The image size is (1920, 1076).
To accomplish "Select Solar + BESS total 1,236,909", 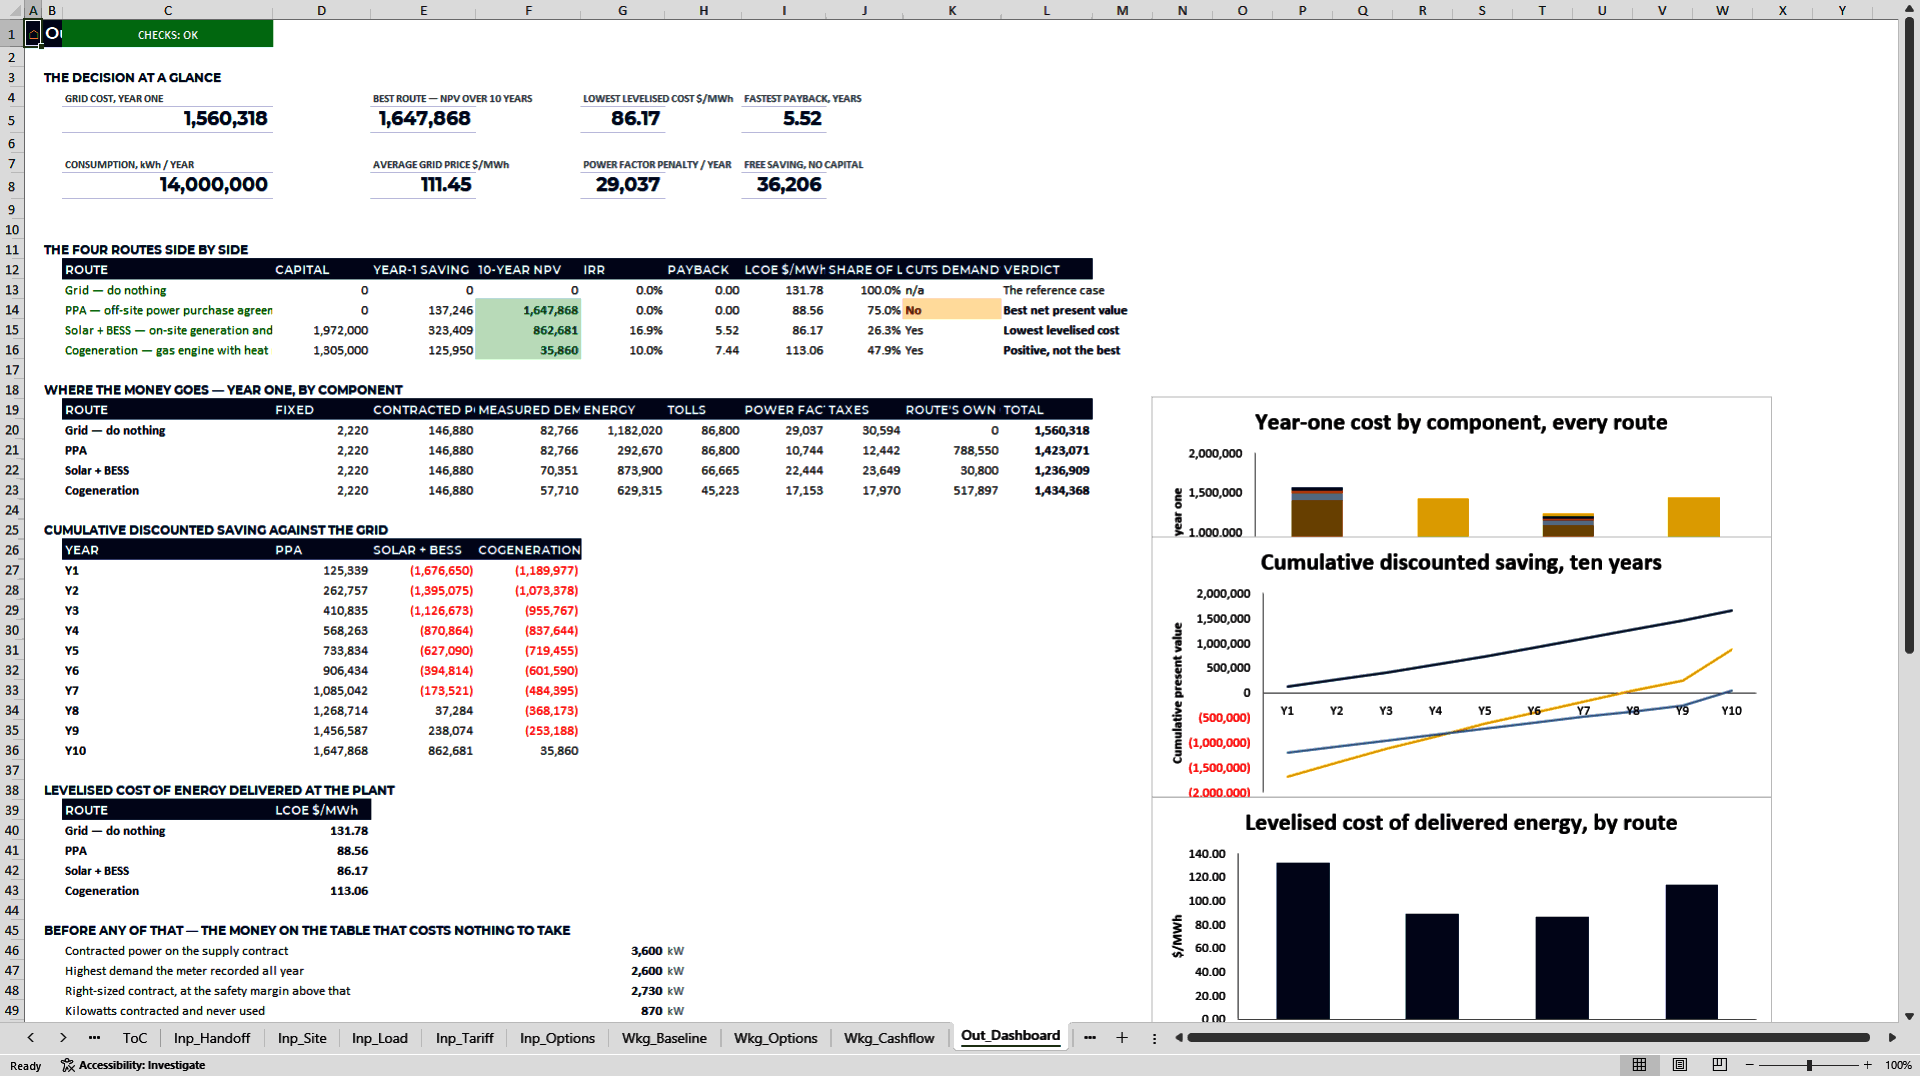I will [1046, 470].
